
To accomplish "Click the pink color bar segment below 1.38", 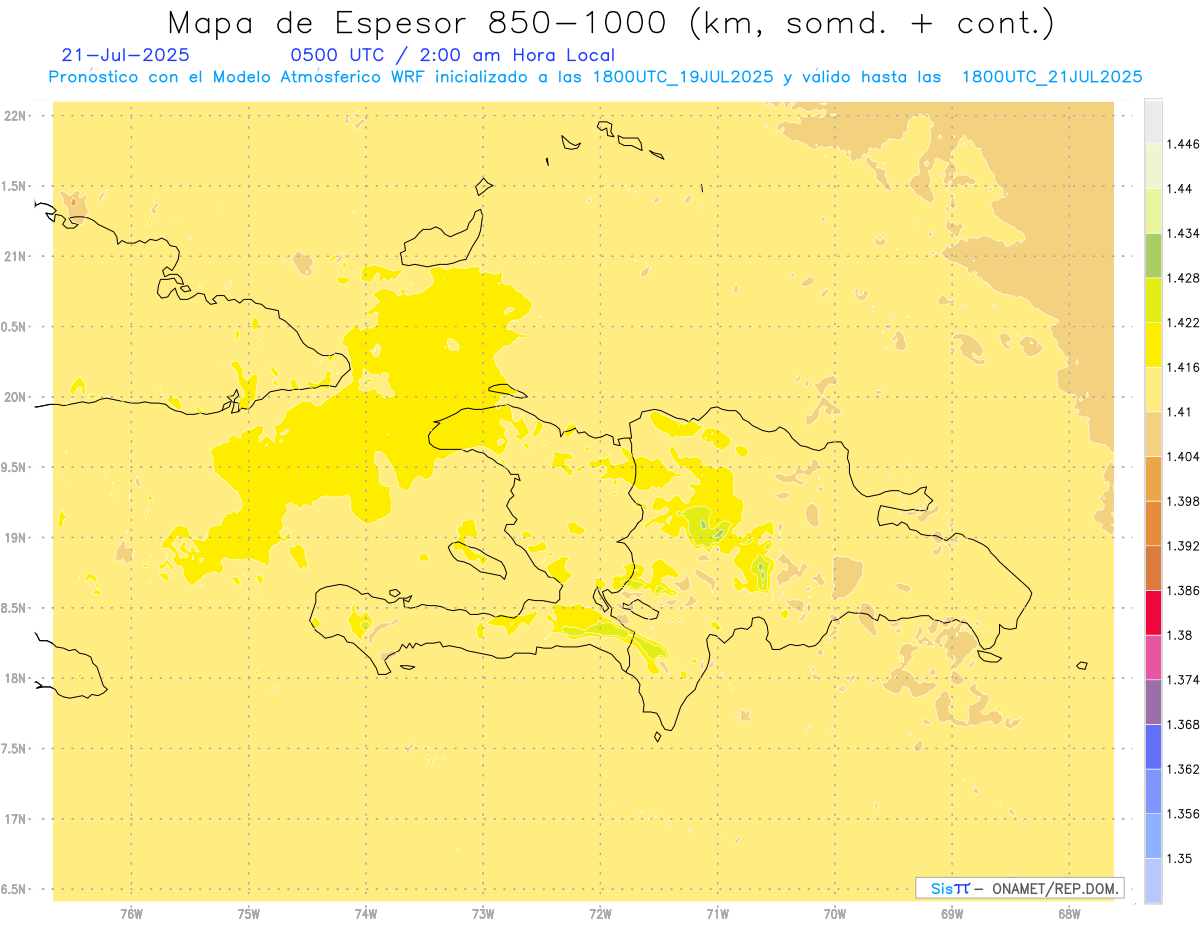I will pyautogui.click(x=1153, y=657).
